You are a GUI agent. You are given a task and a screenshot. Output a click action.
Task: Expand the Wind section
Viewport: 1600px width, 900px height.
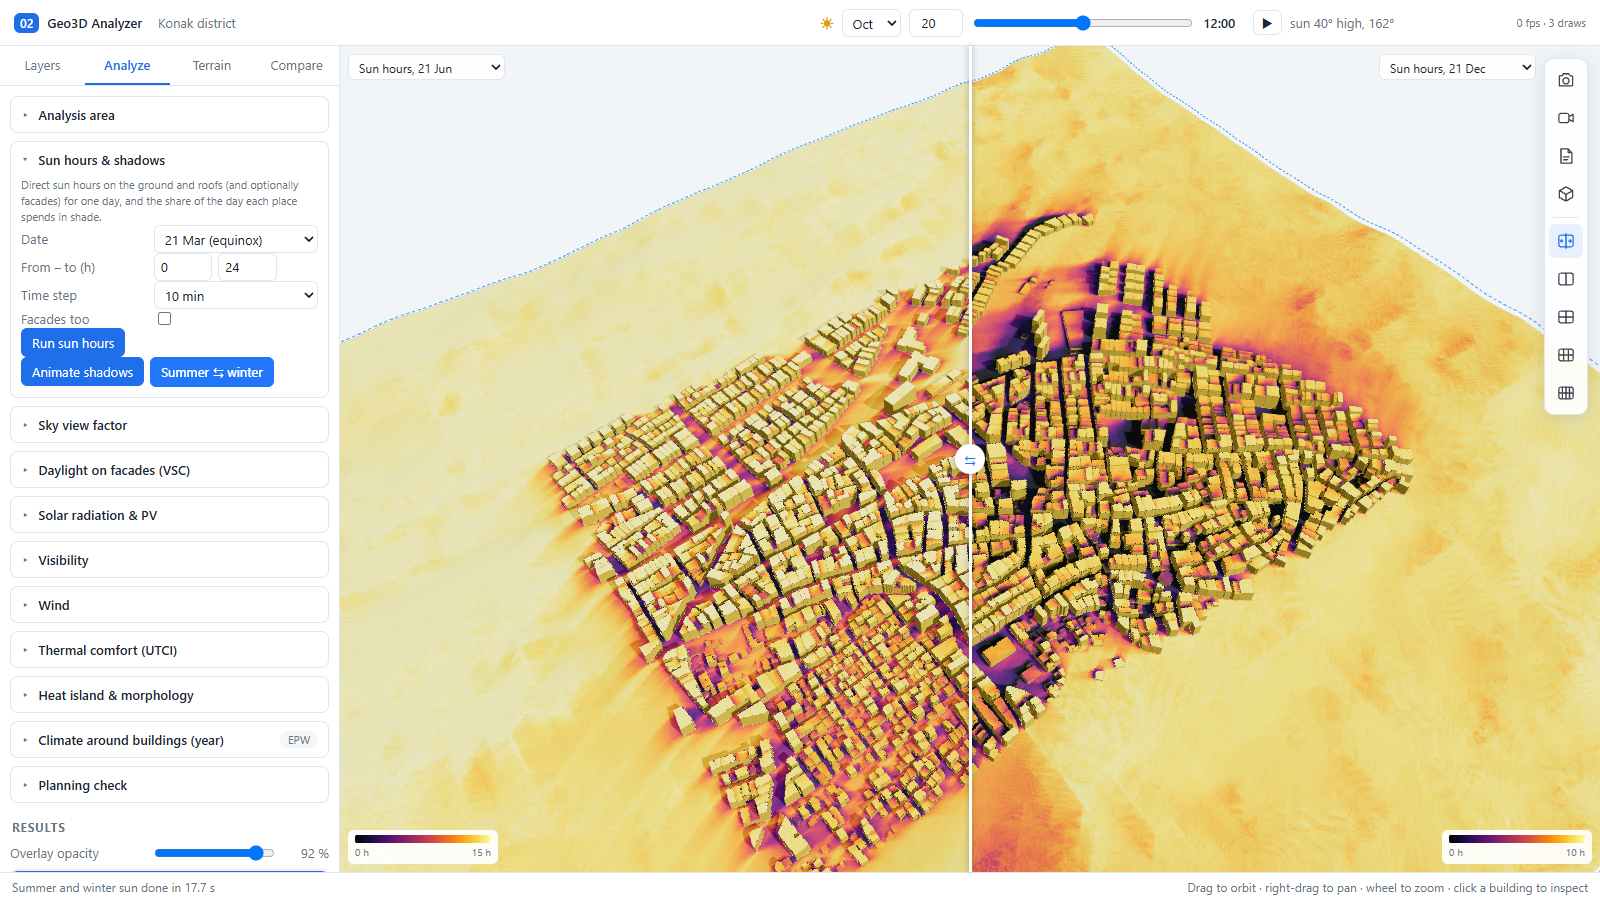[x=169, y=605]
